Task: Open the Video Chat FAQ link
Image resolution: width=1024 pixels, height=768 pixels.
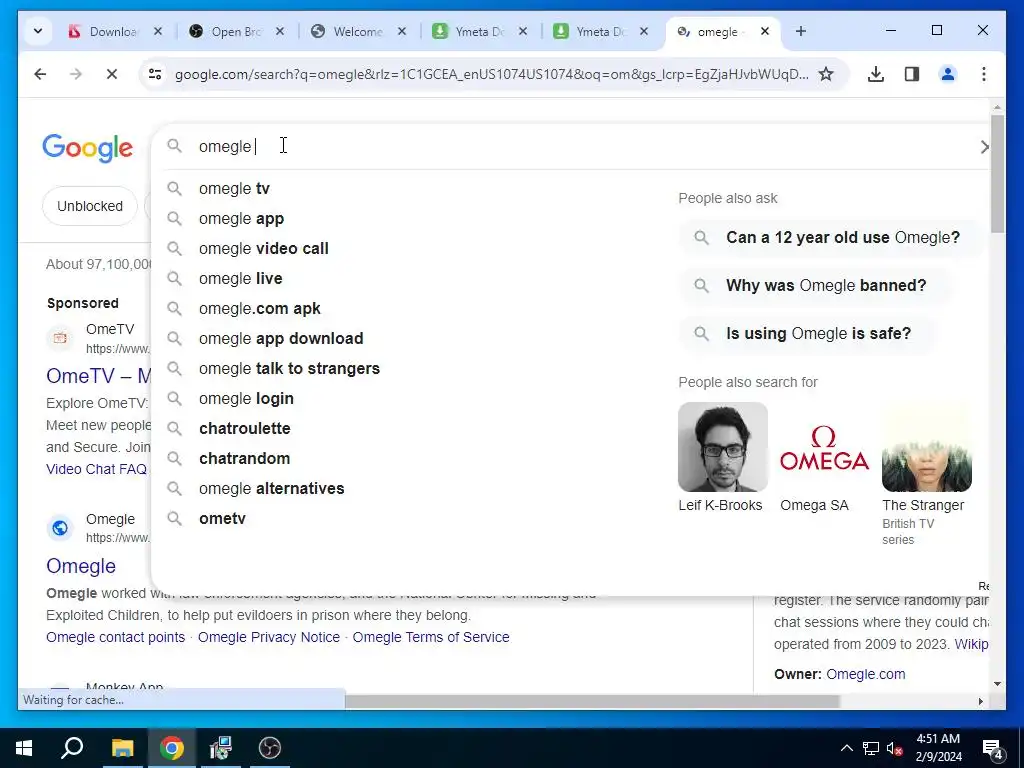Action: point(97,470)
